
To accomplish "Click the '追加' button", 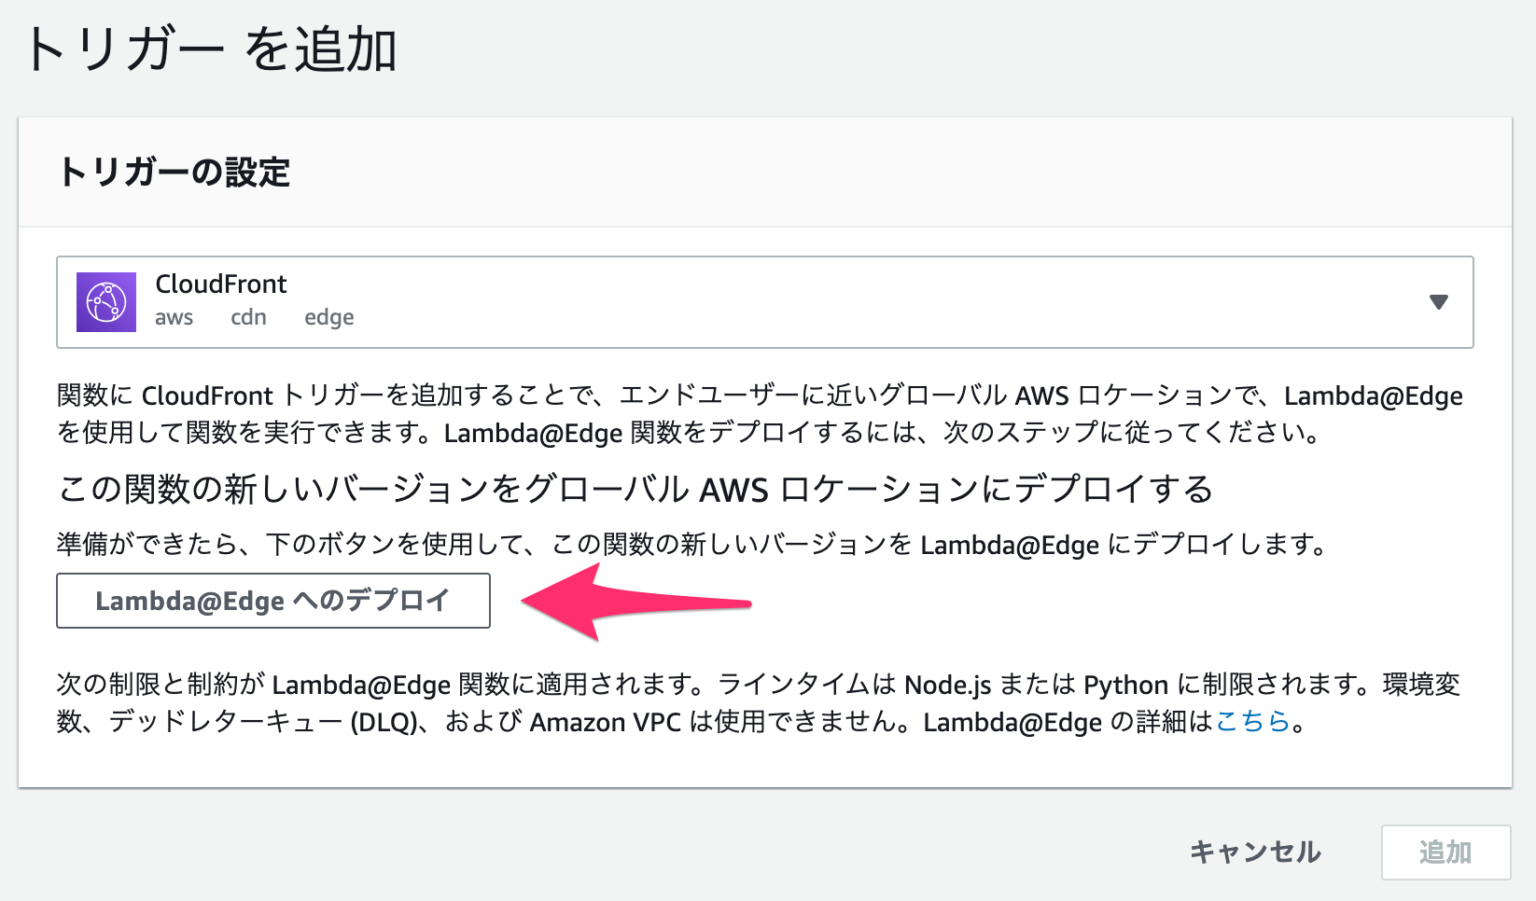I will 1445,852.
